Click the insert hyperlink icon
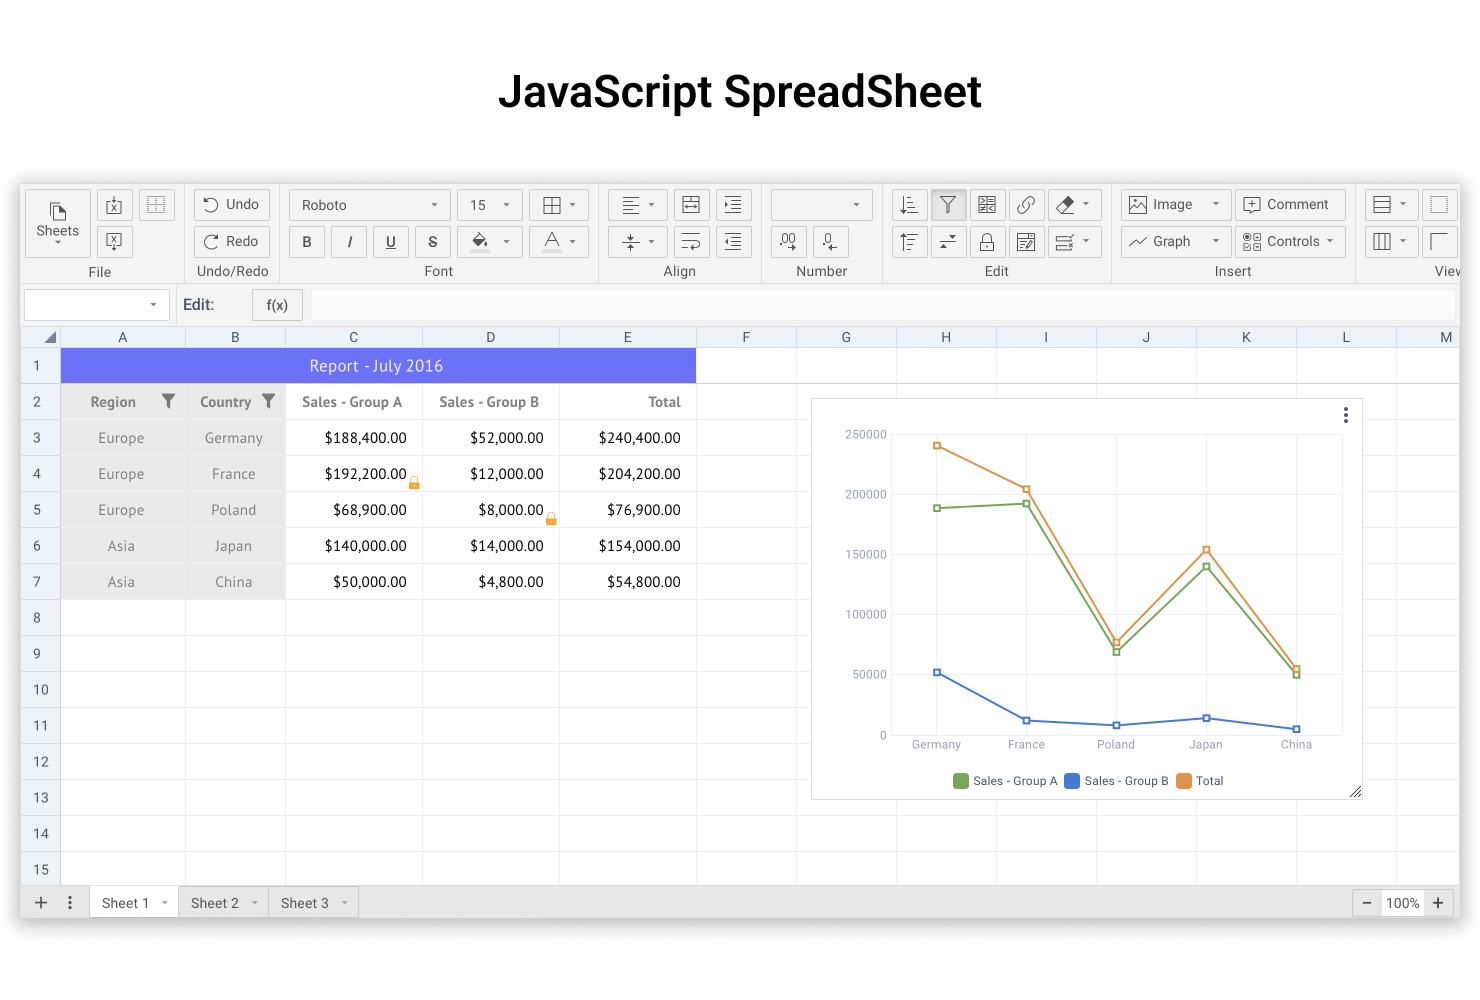The image size is (1480, 1000). tap(1026, 205)
